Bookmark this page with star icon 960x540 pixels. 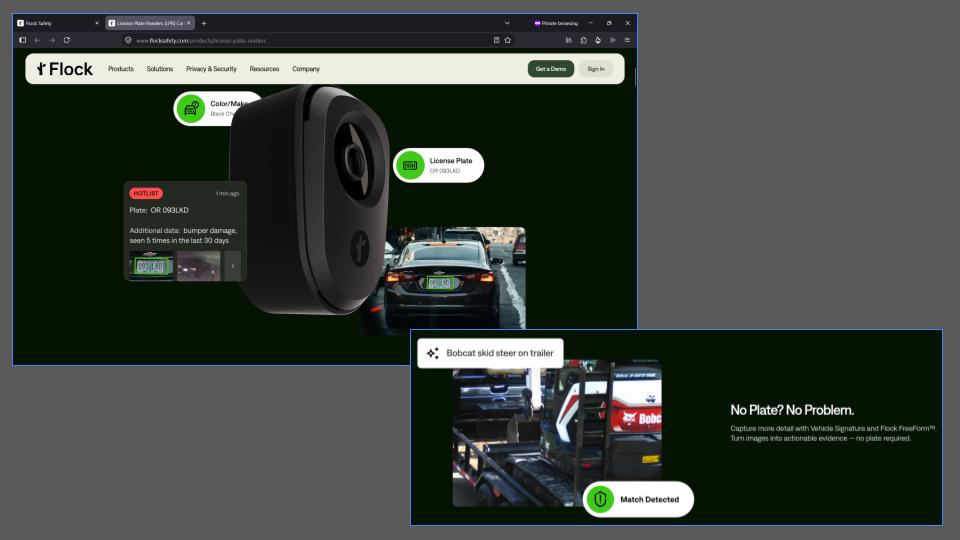[508, 40]
